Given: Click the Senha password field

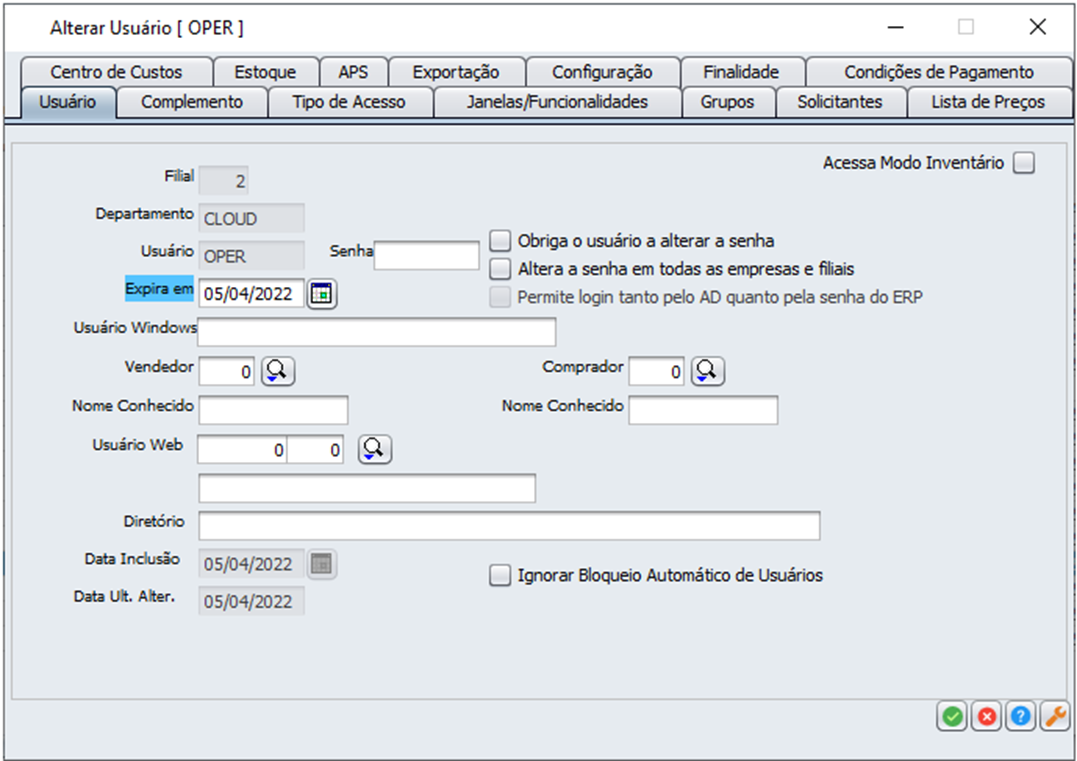Looking at the screenshot, I should click(x=427, y=256).
